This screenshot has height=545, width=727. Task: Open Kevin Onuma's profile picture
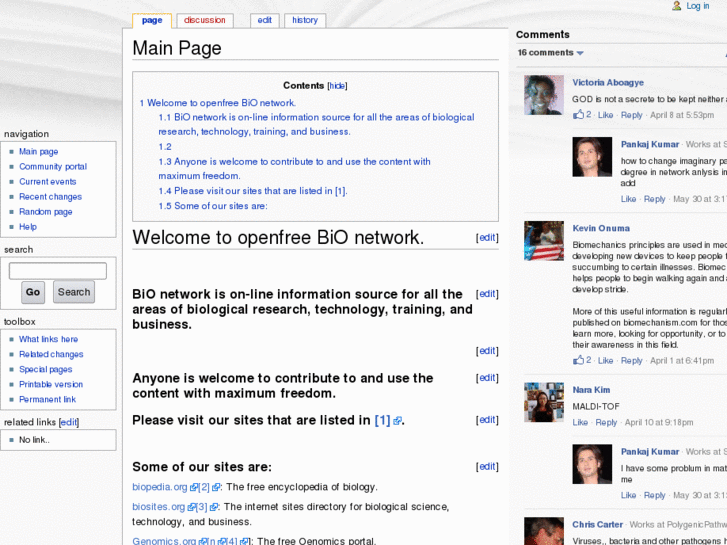[544, 241]
